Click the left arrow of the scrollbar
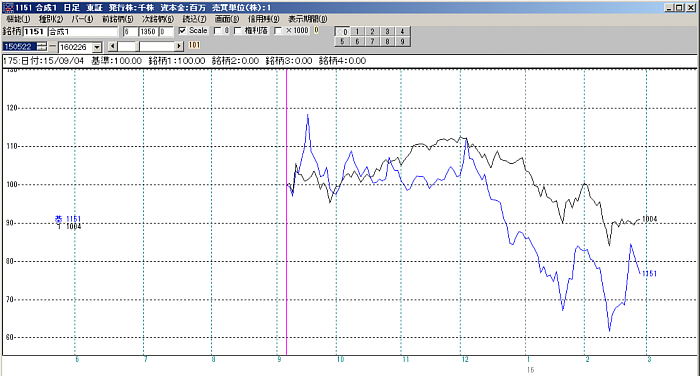This screenshot has height=376, width=700. (x=112, y=46)
